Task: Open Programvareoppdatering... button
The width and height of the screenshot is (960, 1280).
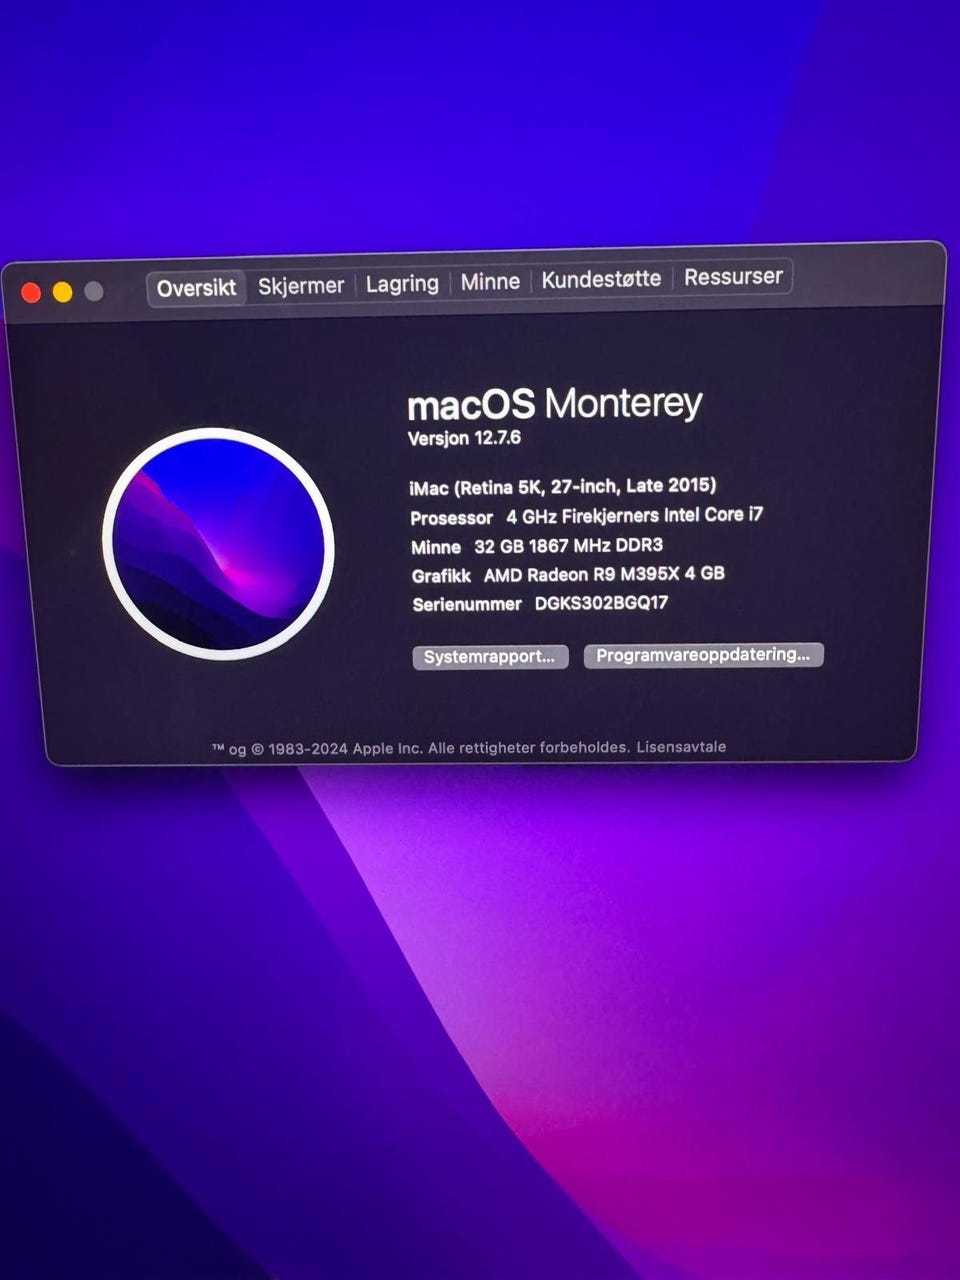Action: (x=703, y=655)
